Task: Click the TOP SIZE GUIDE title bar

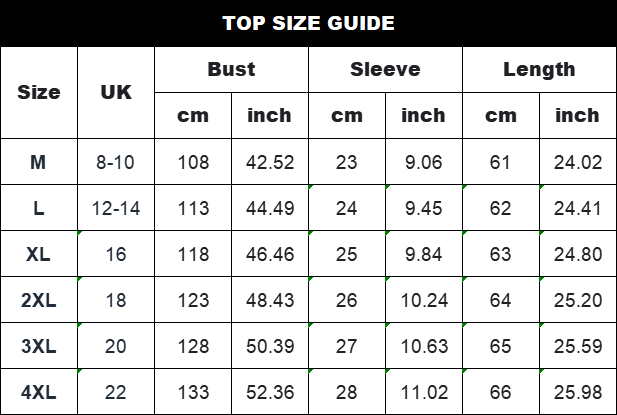Action: click(308, 23)
